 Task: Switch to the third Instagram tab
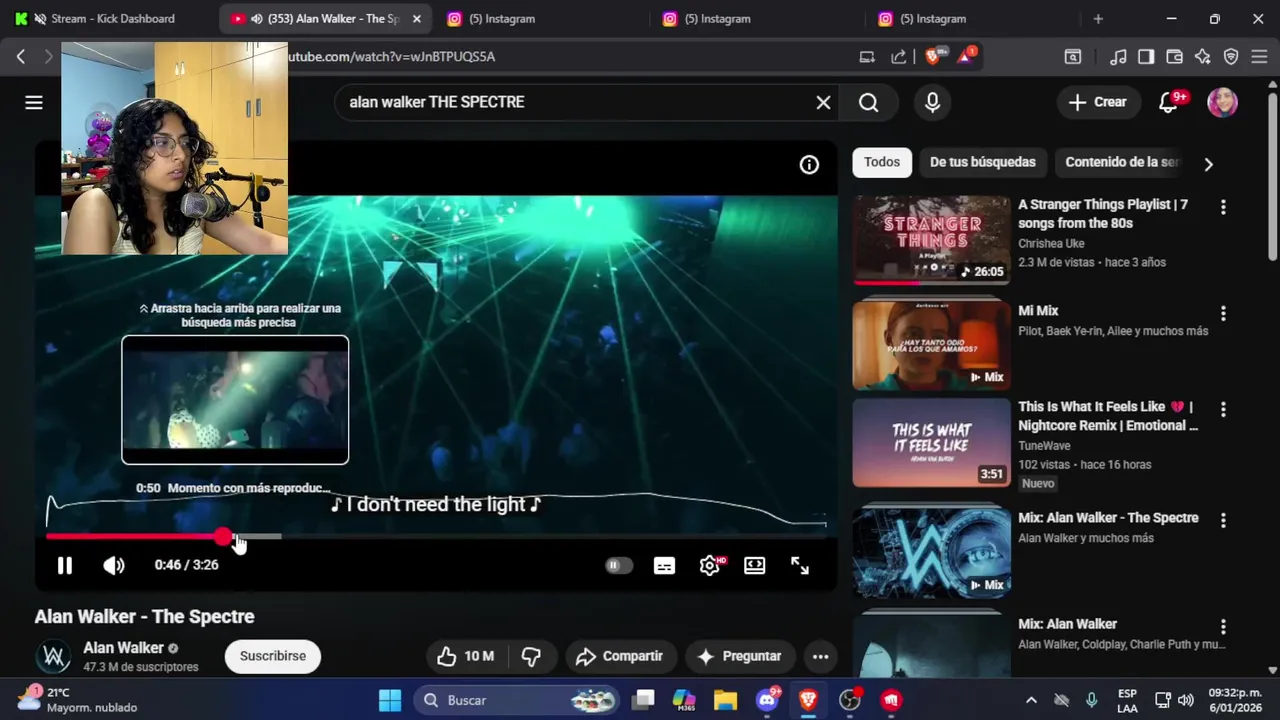coord(965,19)
